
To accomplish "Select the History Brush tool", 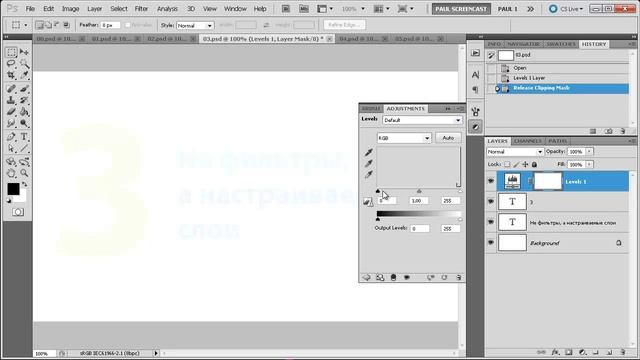I will [24, 100].
